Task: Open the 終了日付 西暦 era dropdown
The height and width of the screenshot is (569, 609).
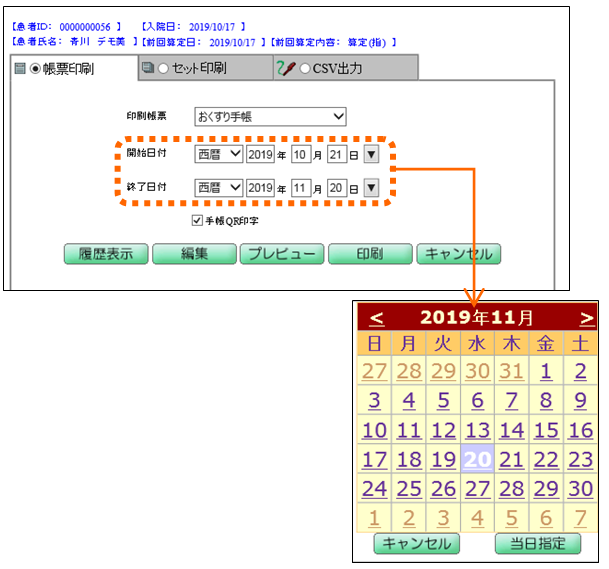Action: pos(218,187)
